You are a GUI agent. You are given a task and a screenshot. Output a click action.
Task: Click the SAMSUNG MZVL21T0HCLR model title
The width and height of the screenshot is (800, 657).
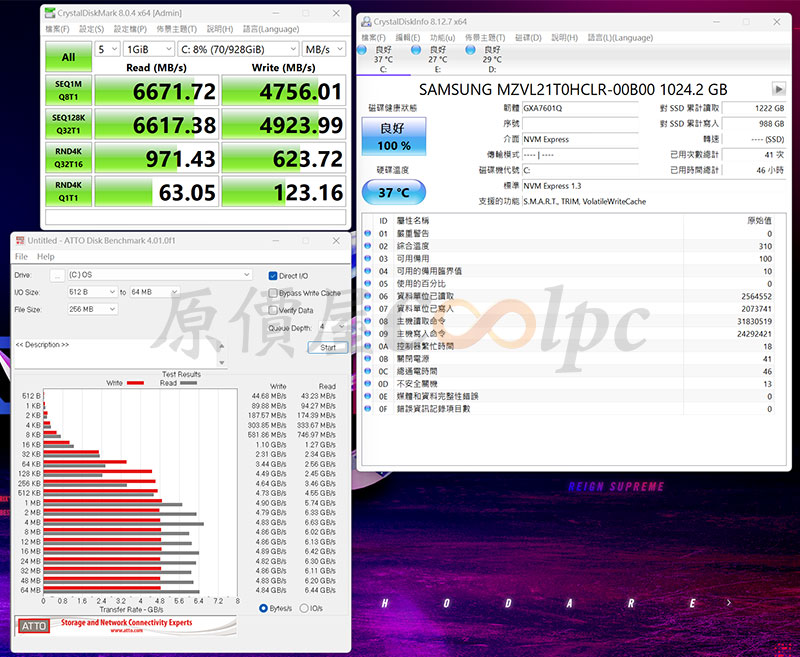pyautogui.click(x=573, y=90)
